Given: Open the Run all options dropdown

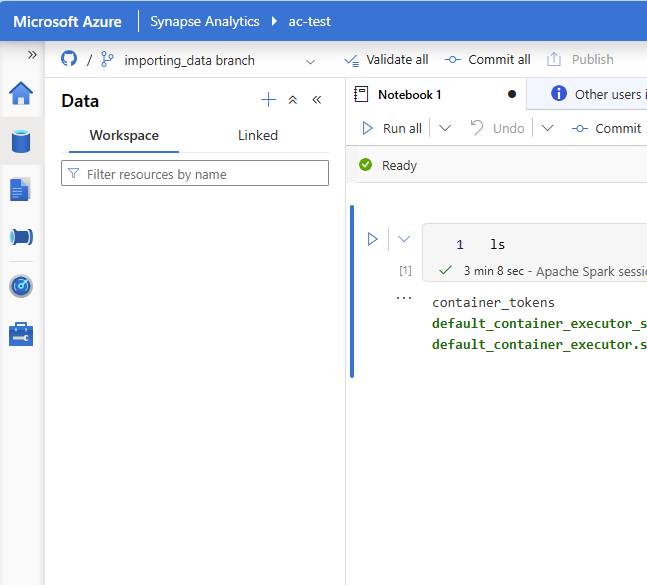Looking at the screenshot, I should point(445,128).
